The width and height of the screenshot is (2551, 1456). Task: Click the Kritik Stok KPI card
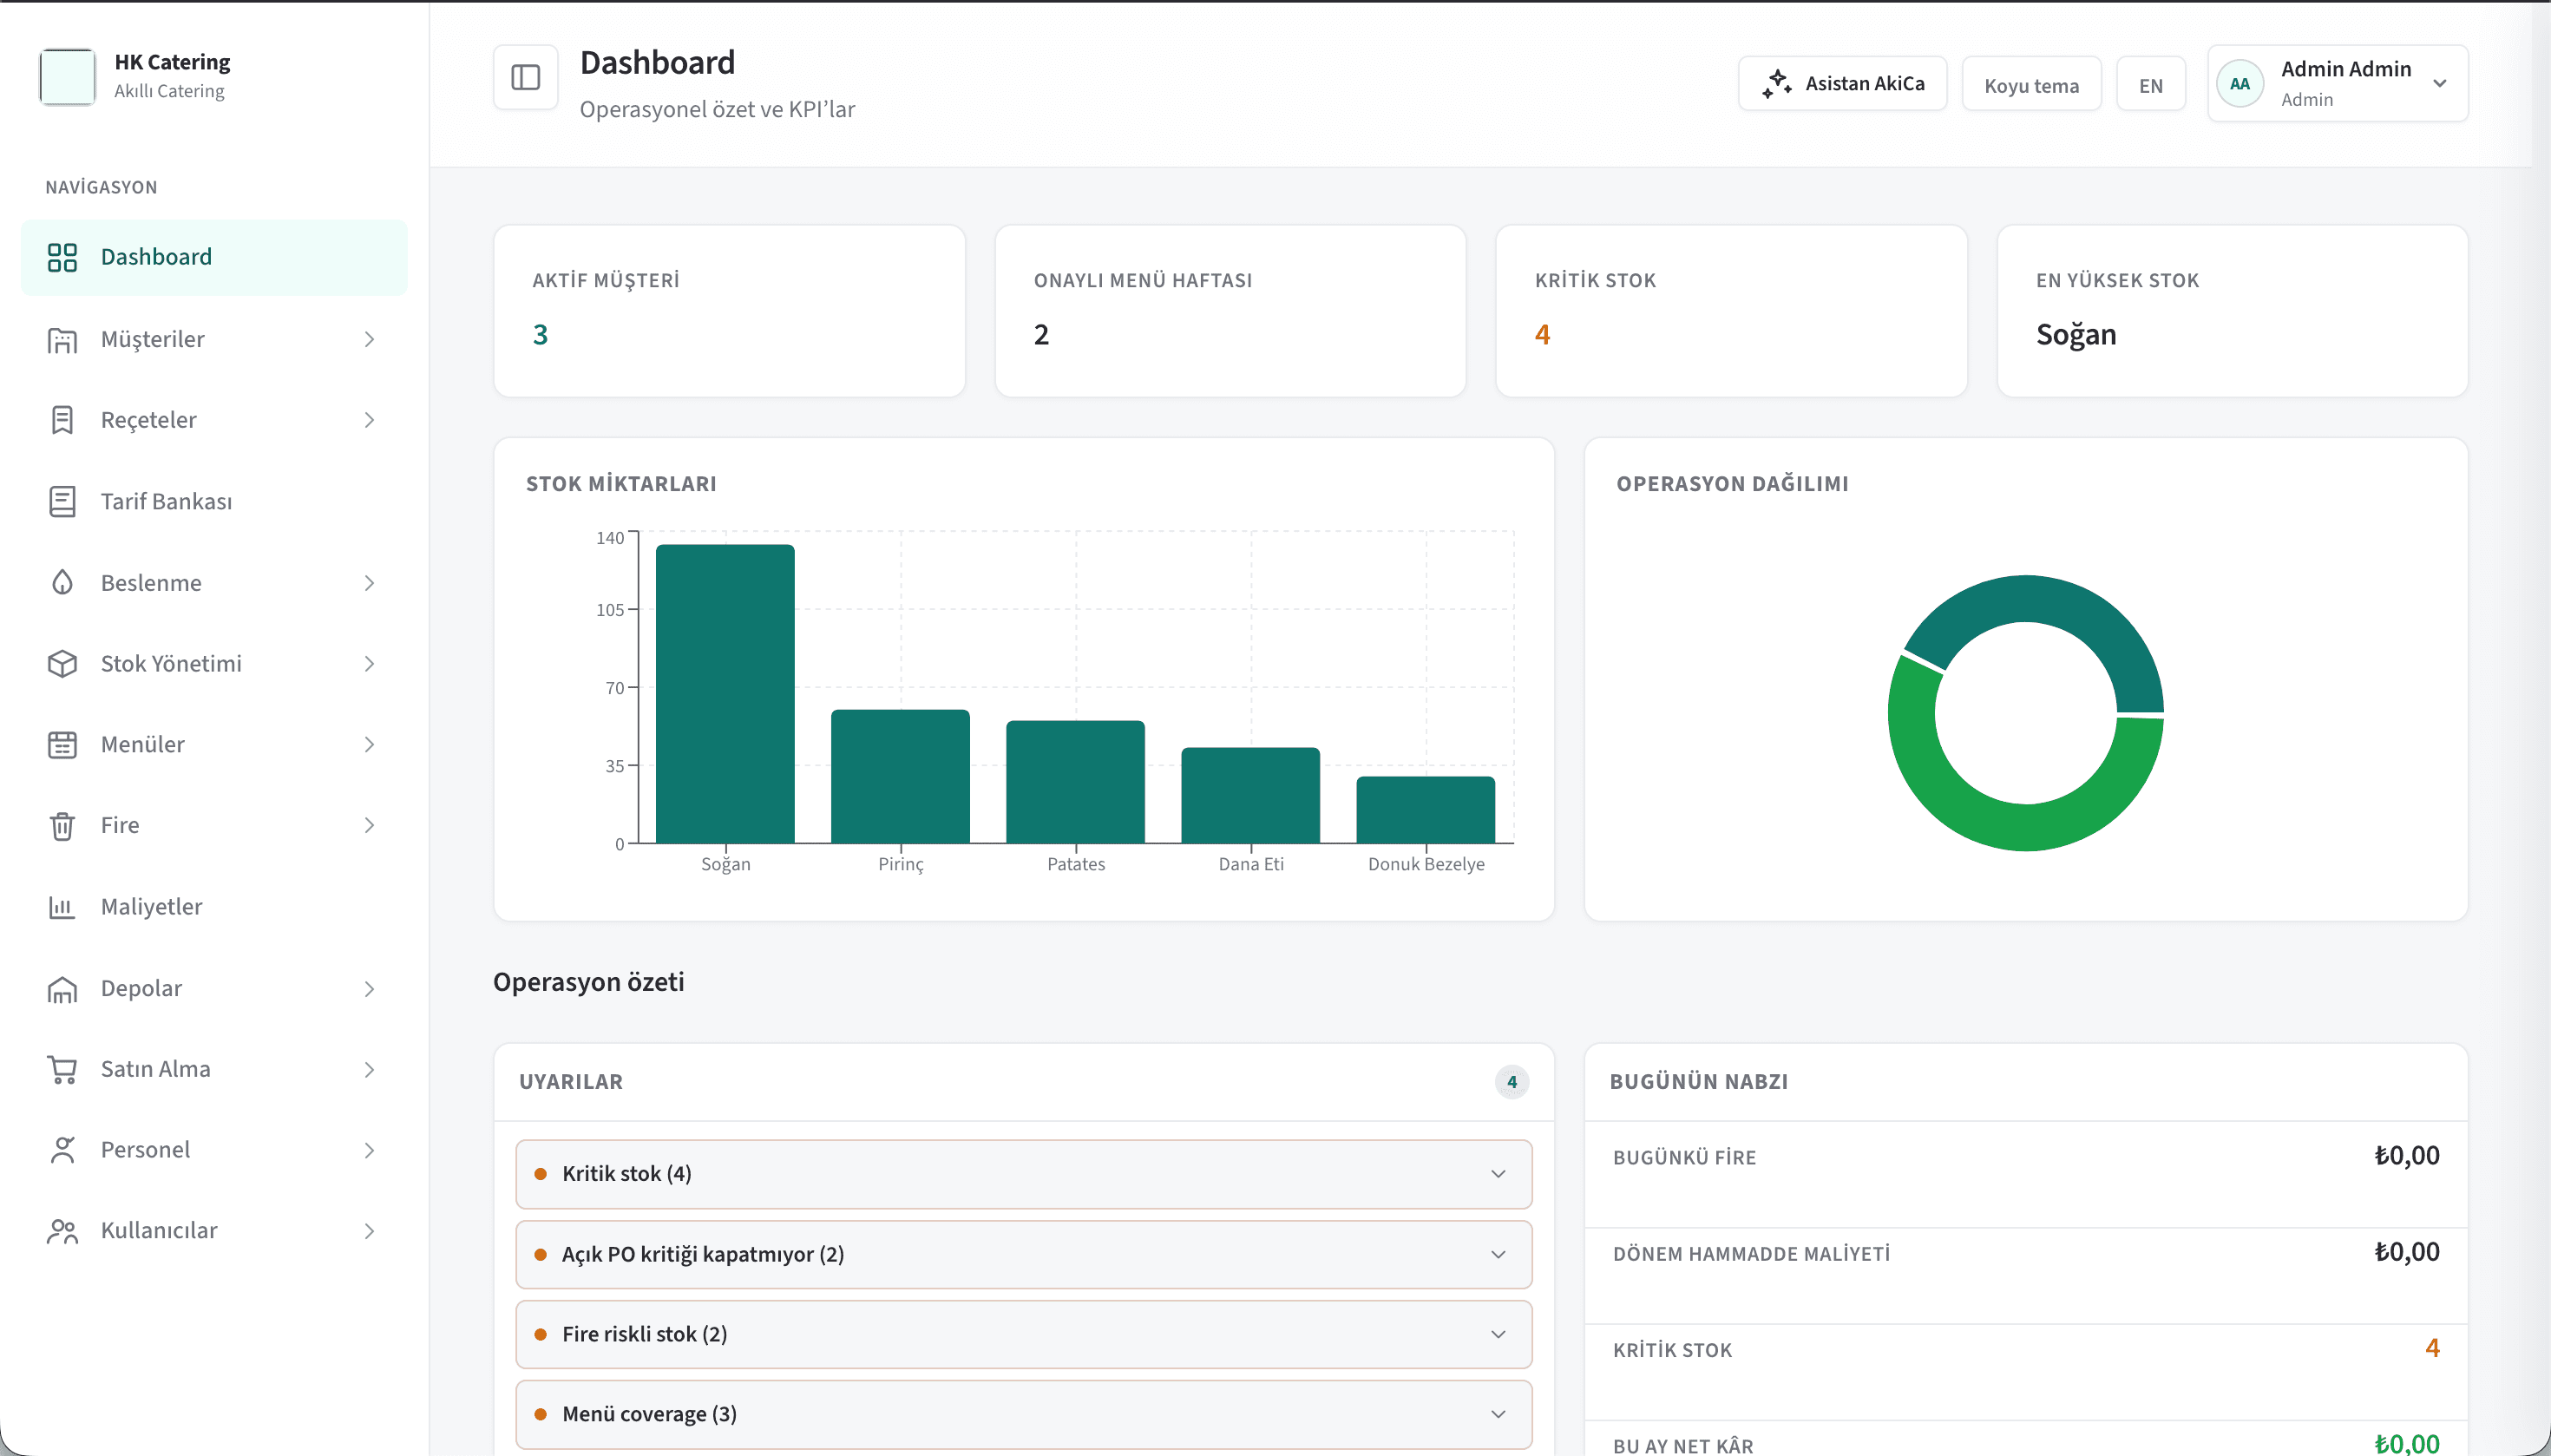coord(1731,311)
